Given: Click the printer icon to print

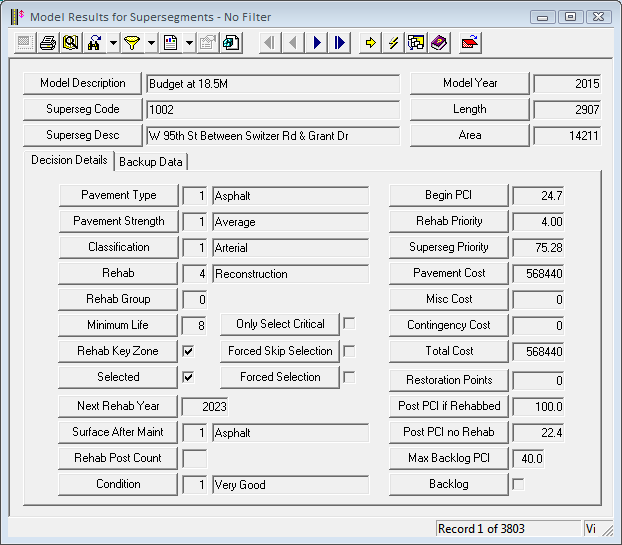Looking at the screenshot, I should click(48, 42).
